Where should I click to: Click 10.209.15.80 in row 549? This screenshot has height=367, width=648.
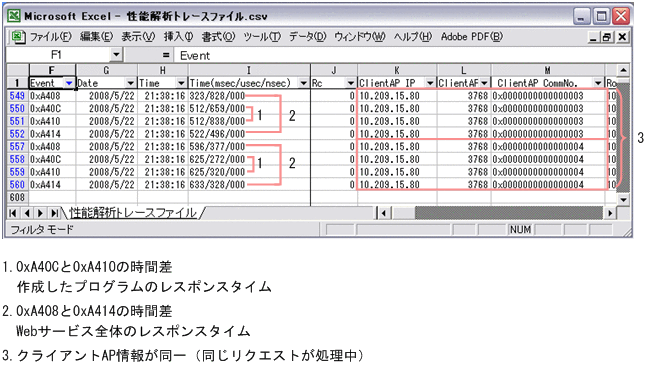[397, 96]
